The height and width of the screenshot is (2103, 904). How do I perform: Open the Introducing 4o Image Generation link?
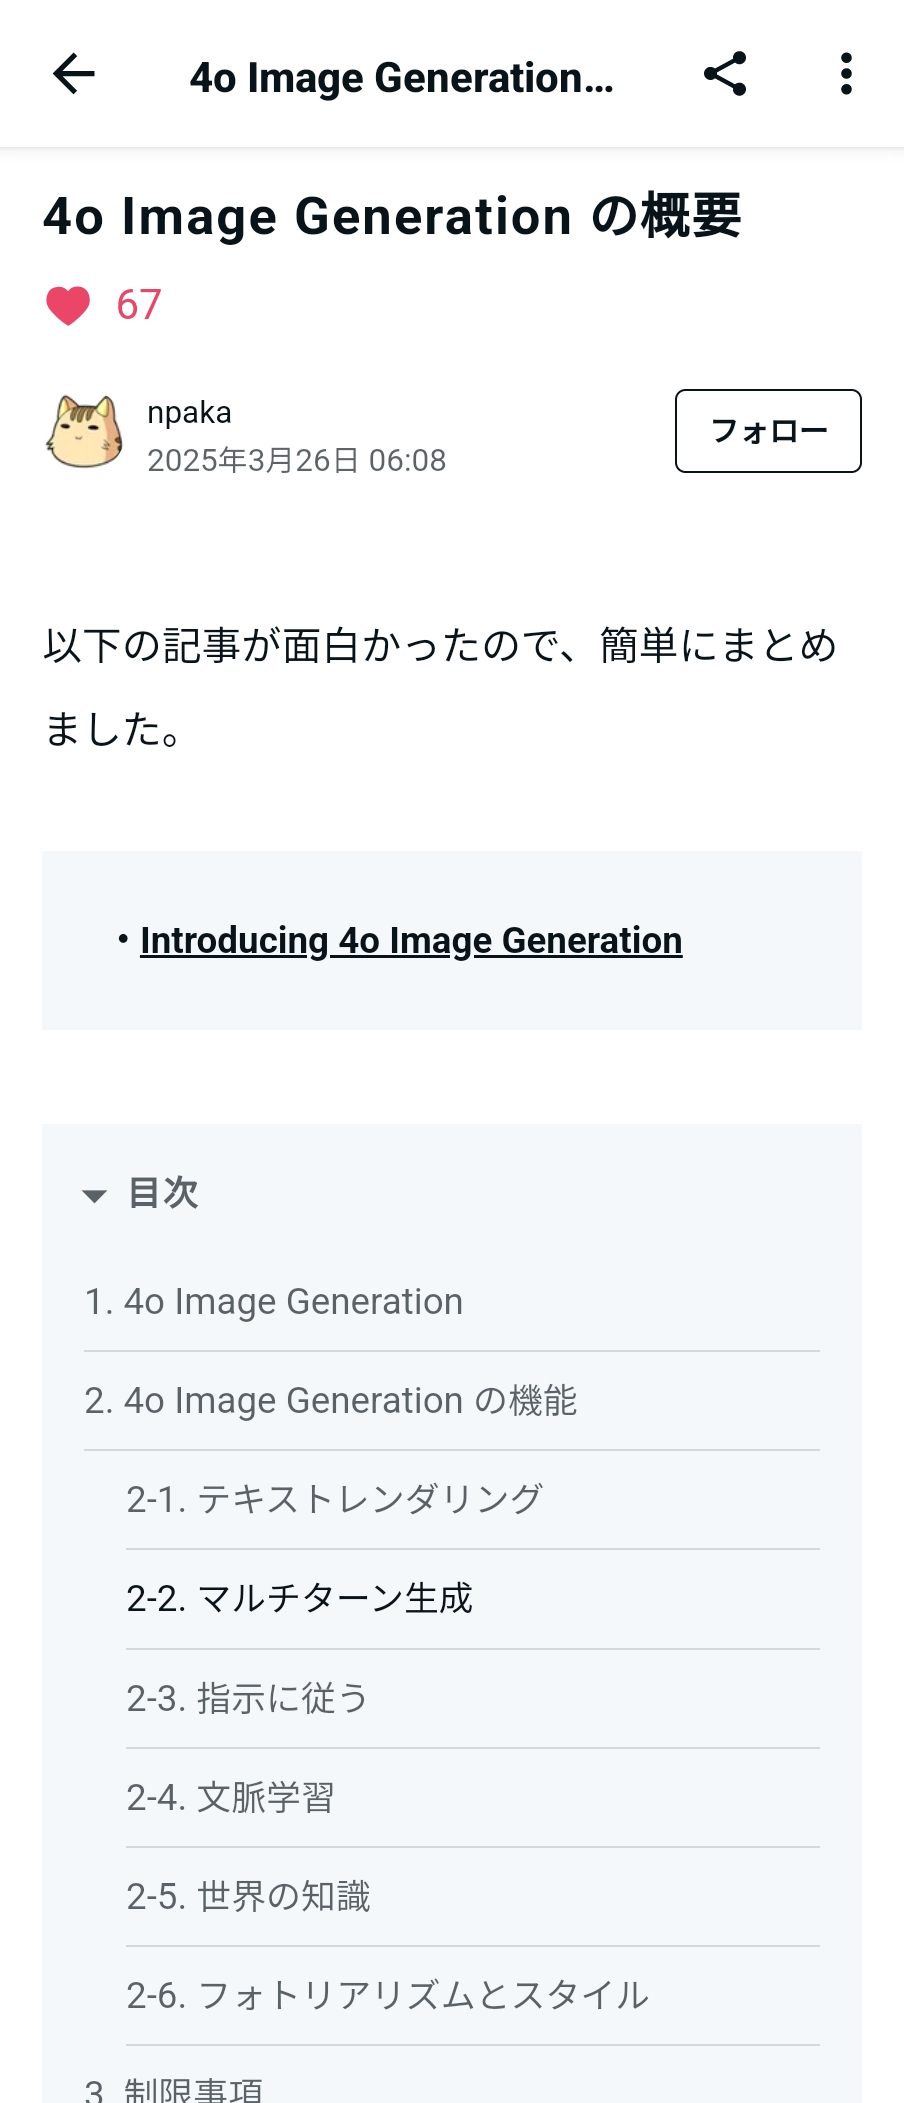pyautogui.click(x=411, y=941)
